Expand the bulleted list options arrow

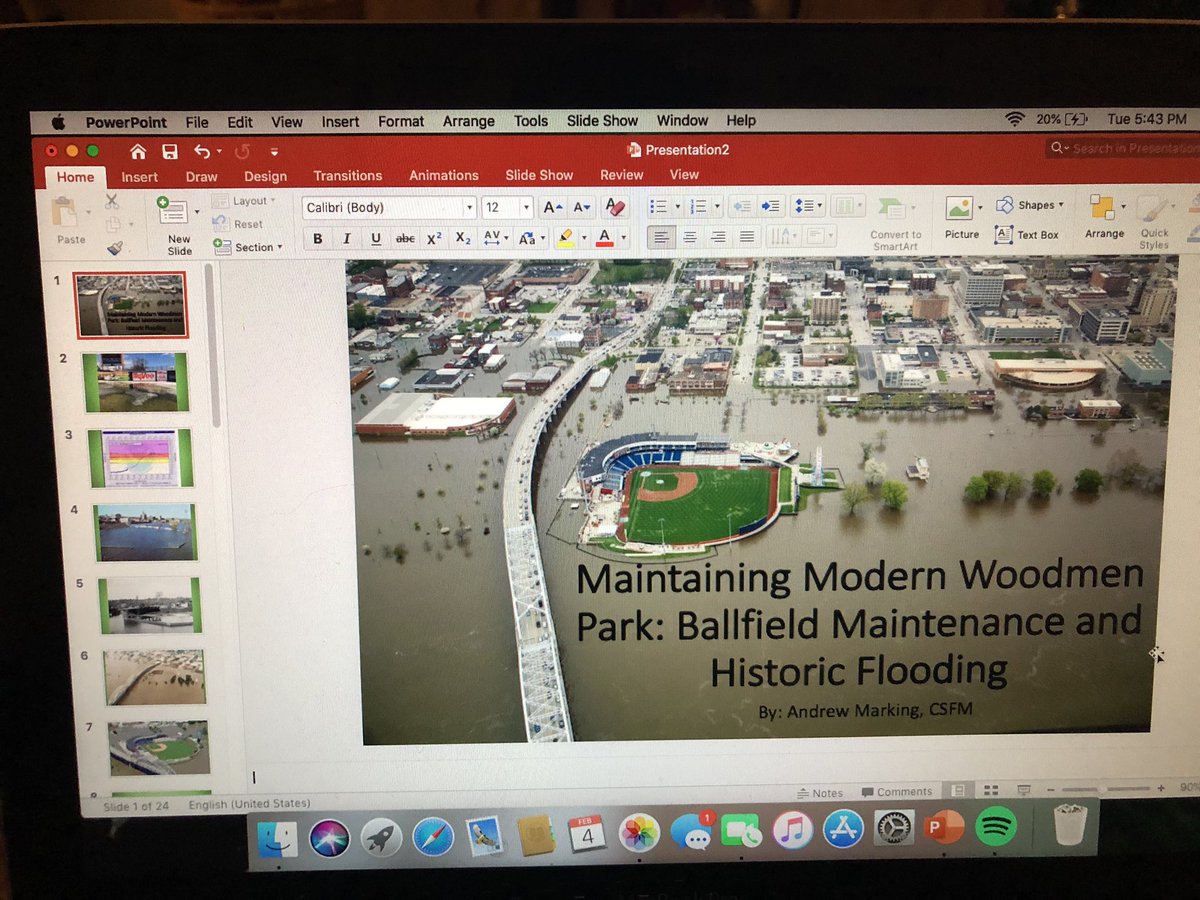[x=677, y=206]
